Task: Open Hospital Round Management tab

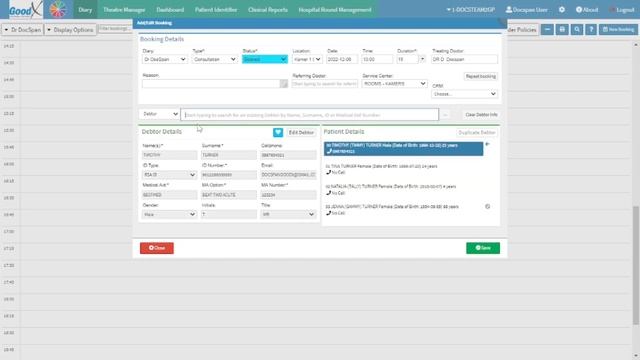Action: [335, 9]
